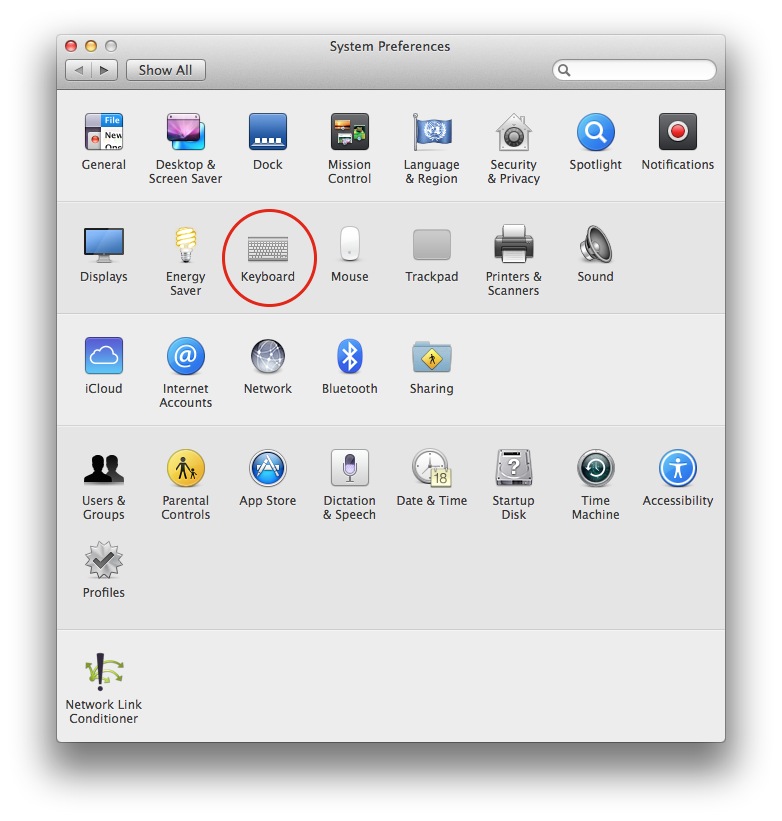Close the System Preferences window
The width and height of the screenshot is (782, 821).
tap(71, 46)
